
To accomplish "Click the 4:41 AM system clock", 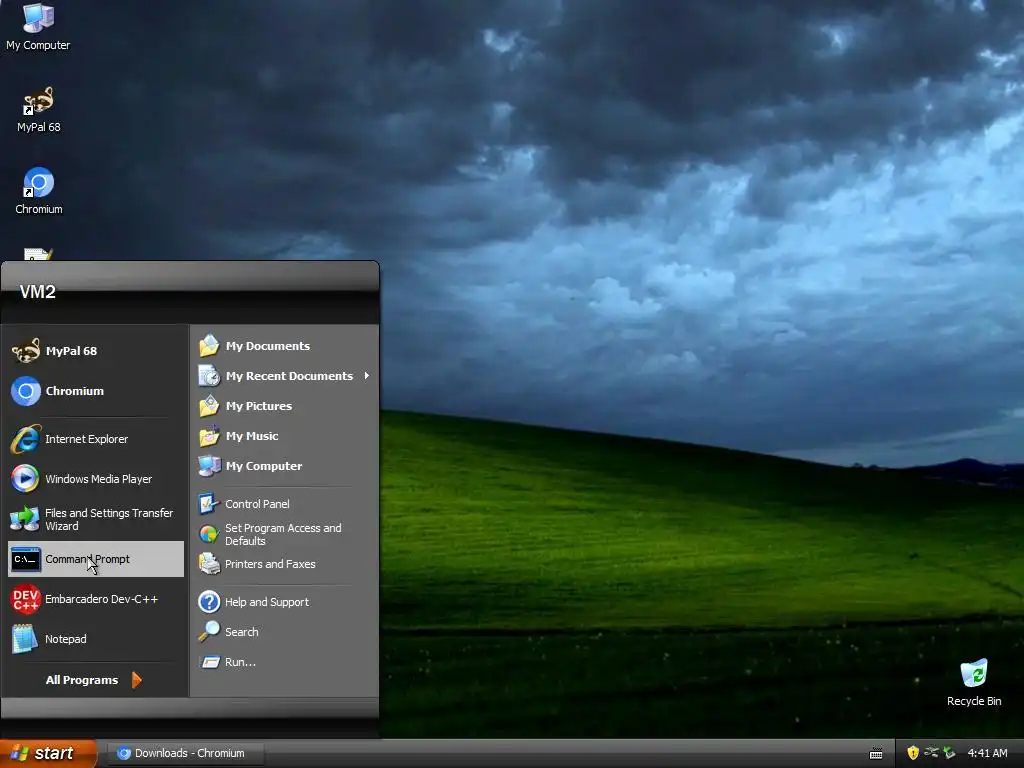I will coord(987,753).
